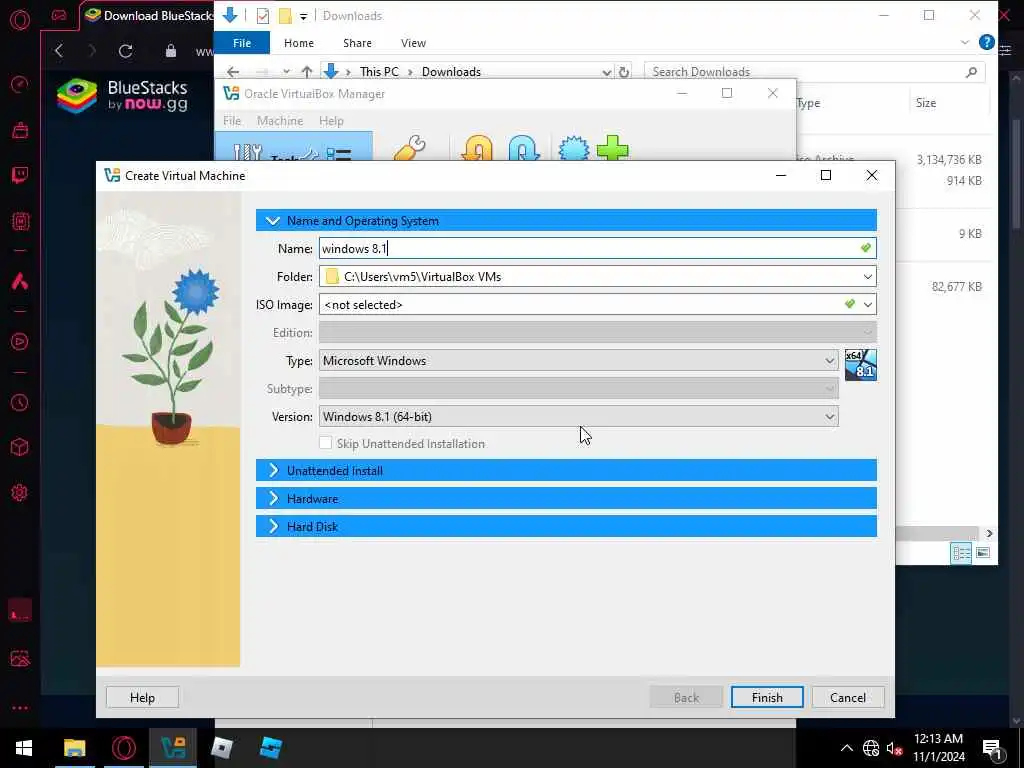Screen dimensions: 1024x768
Task: Open Help menu in VirtualBox Manager
Action: [x=331, y=121]
